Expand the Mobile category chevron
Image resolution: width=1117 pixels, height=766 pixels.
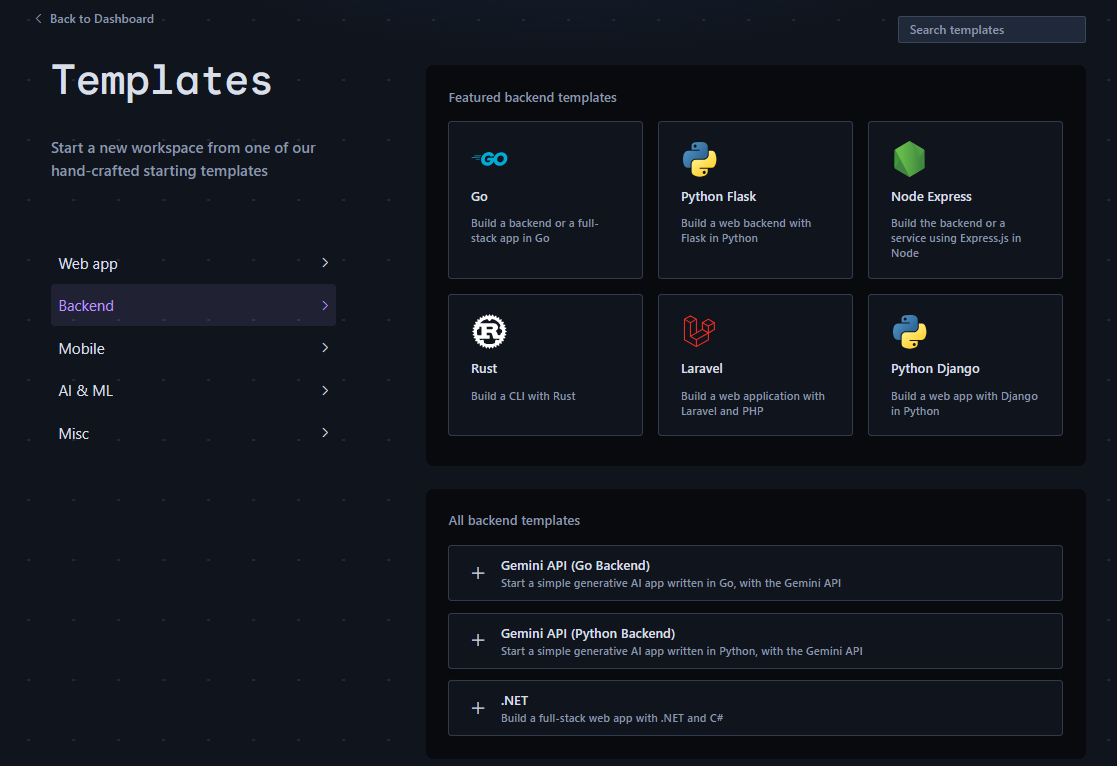(325, 348)
